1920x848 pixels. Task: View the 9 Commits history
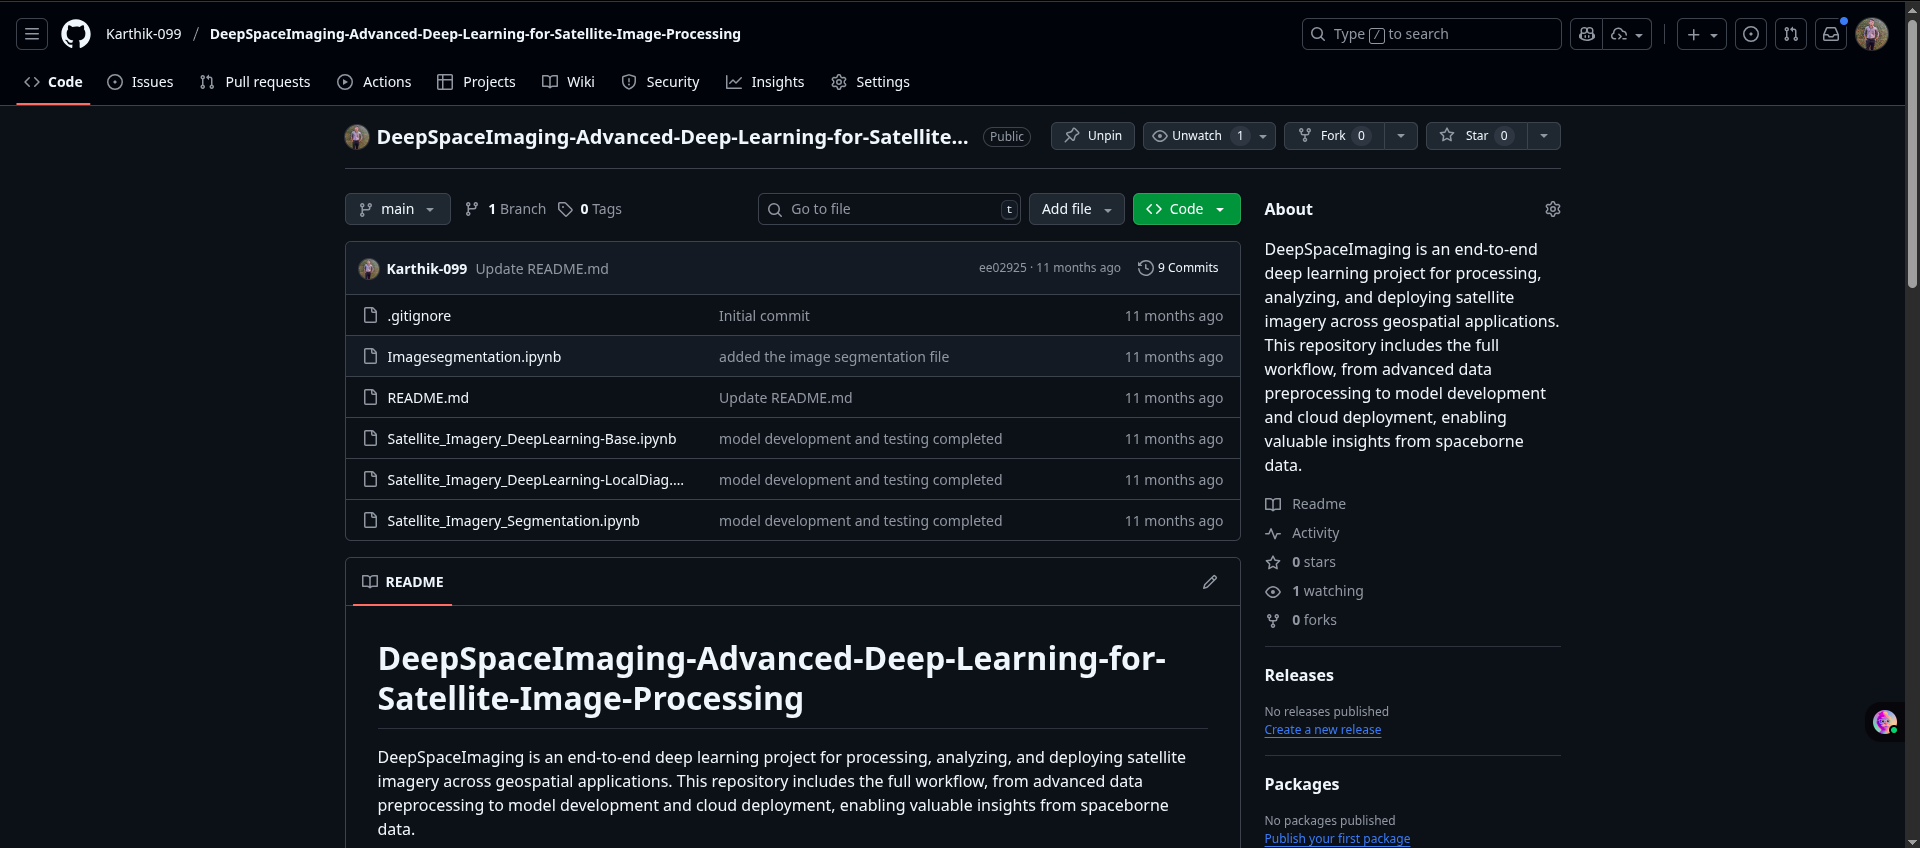[1179, 268]
